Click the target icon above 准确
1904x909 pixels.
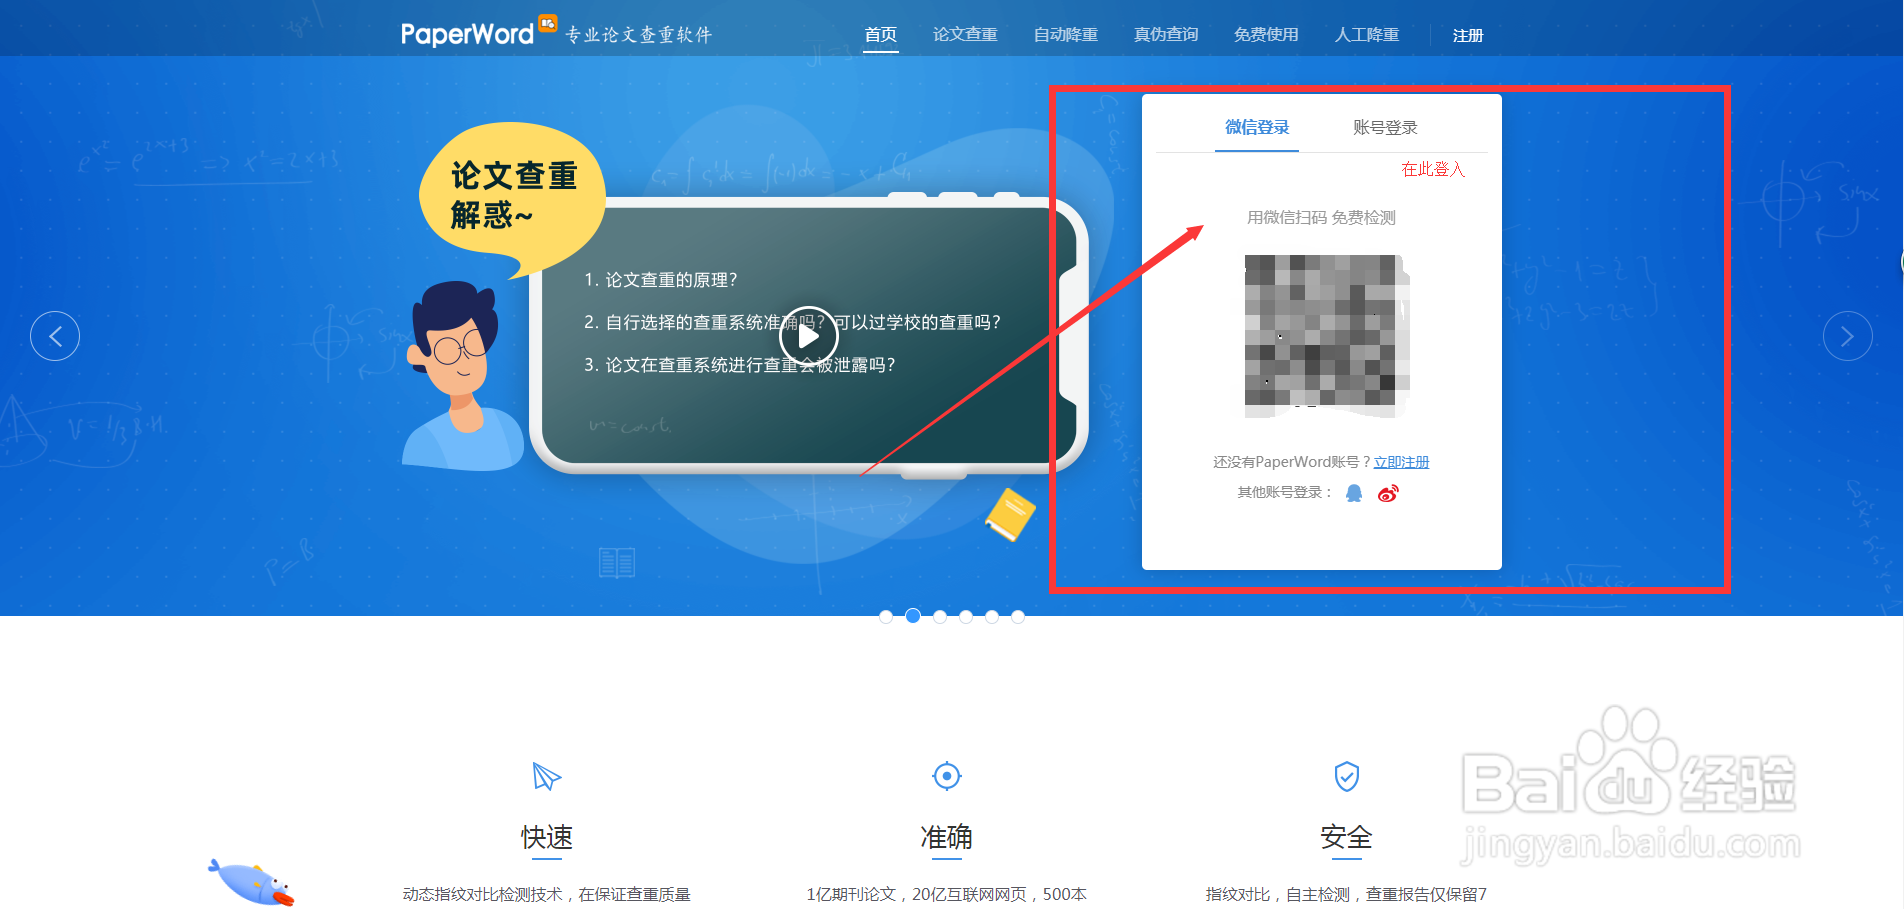pos(946,776)
